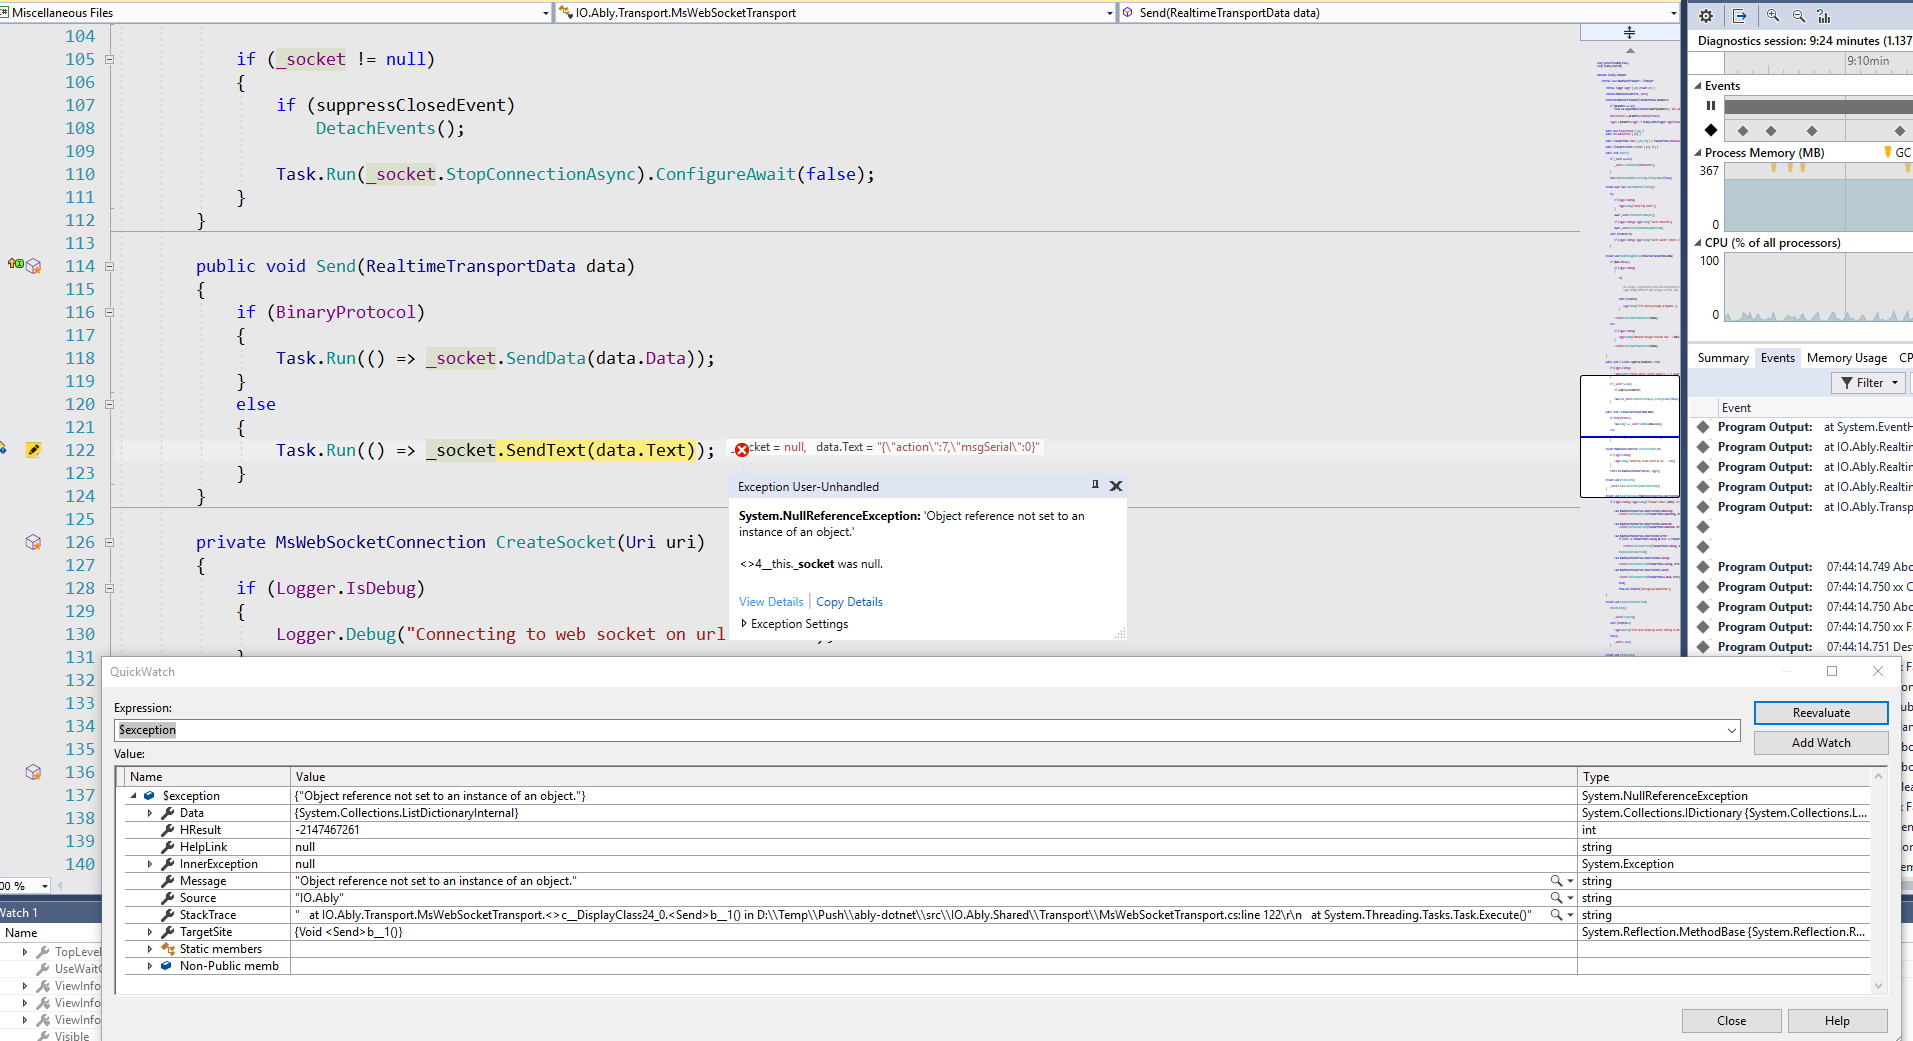
Task: Click the pause icon in the Events track
Action: (1711, 106)
